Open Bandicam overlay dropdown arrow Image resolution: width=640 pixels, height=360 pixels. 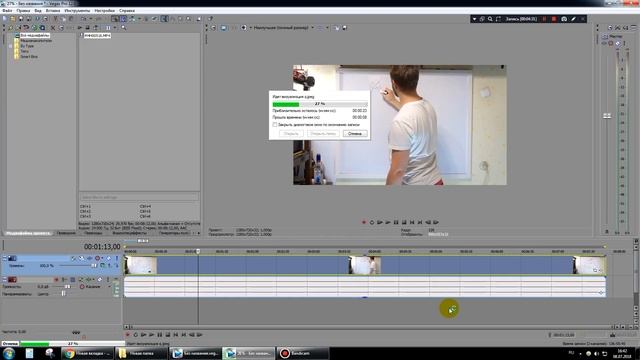click(x=474, y=19)
